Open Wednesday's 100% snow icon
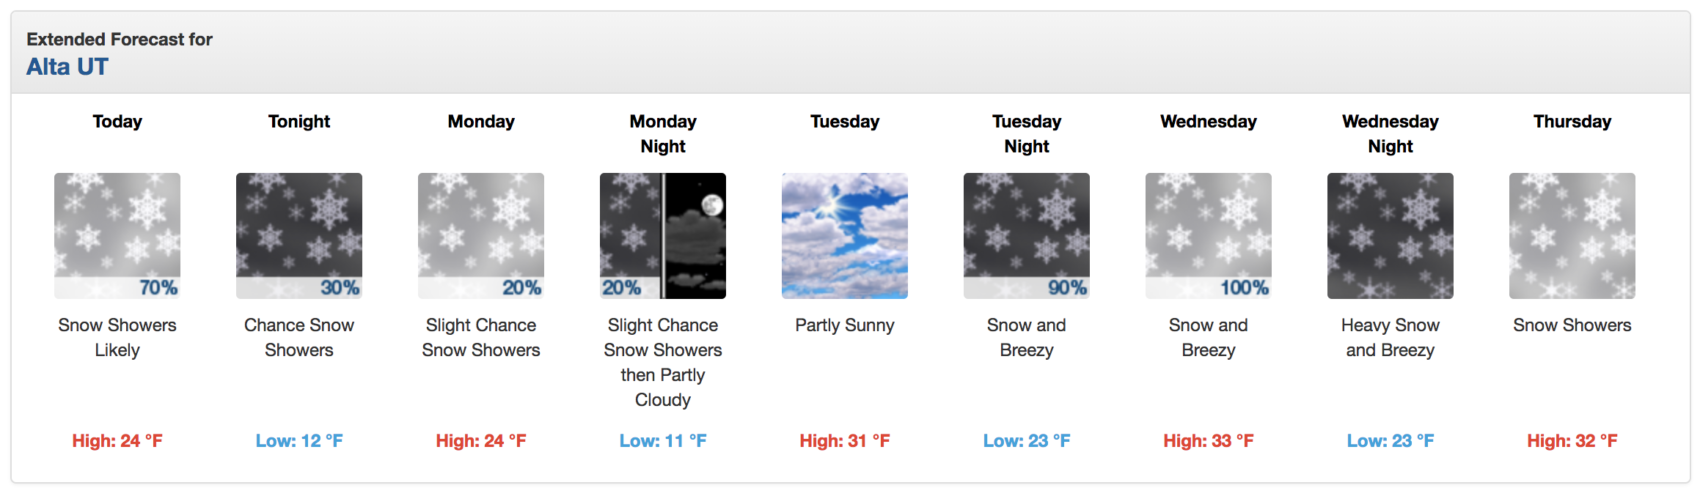 click(1209, 236)
